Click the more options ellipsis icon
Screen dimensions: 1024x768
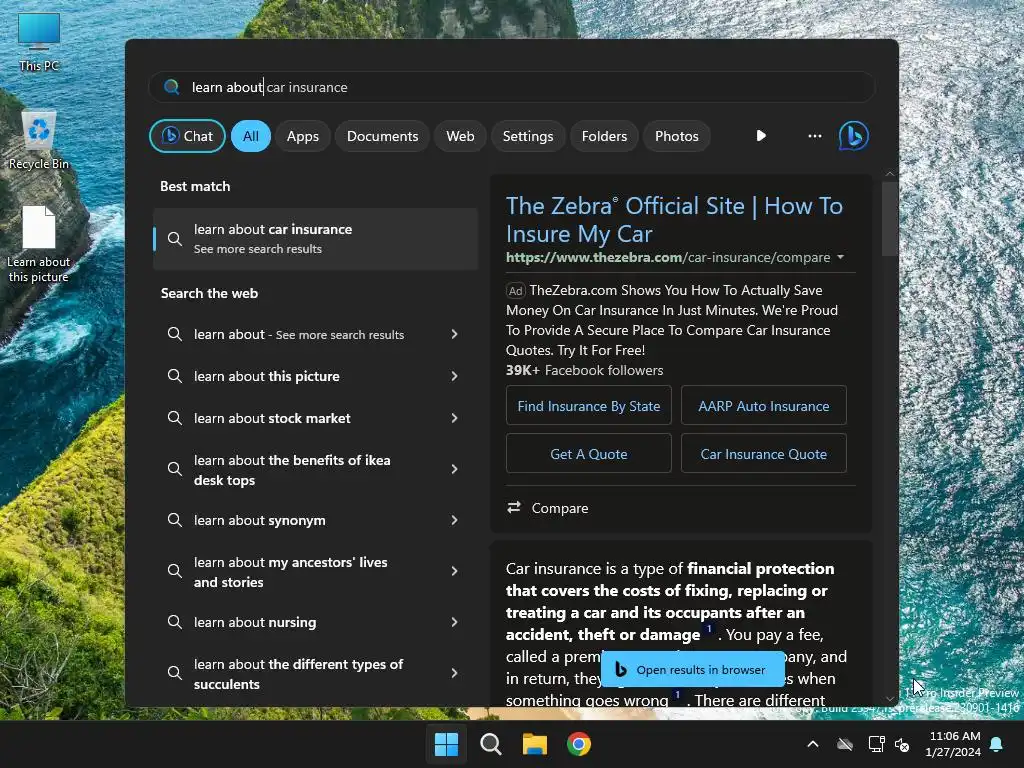click(814, 136)
